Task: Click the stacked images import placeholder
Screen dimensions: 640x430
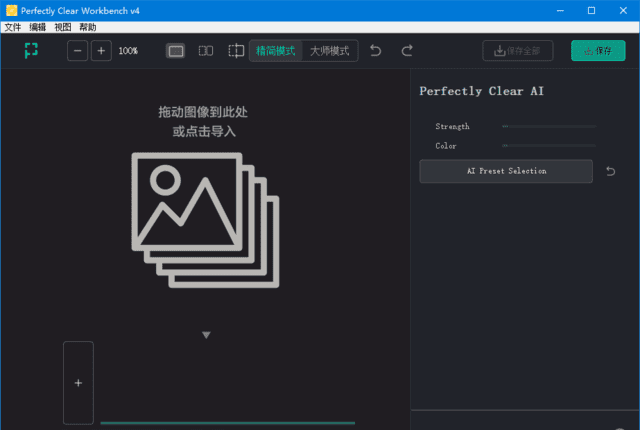Action: click(x=205, y=220)
